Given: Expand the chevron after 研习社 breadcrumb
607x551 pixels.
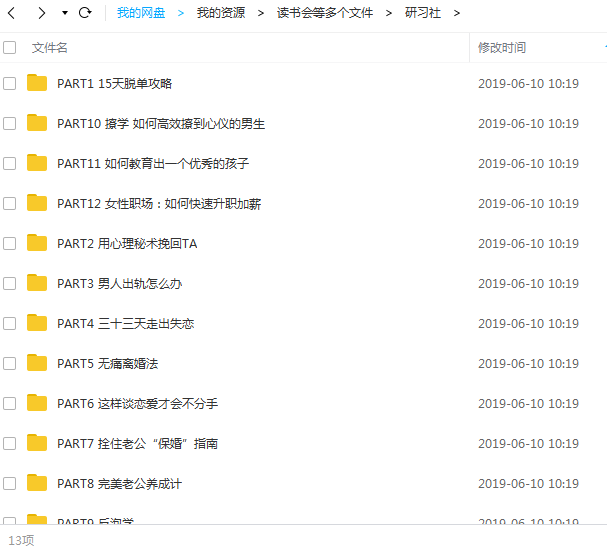Looking at the screenshot, I should coord(457,13).
